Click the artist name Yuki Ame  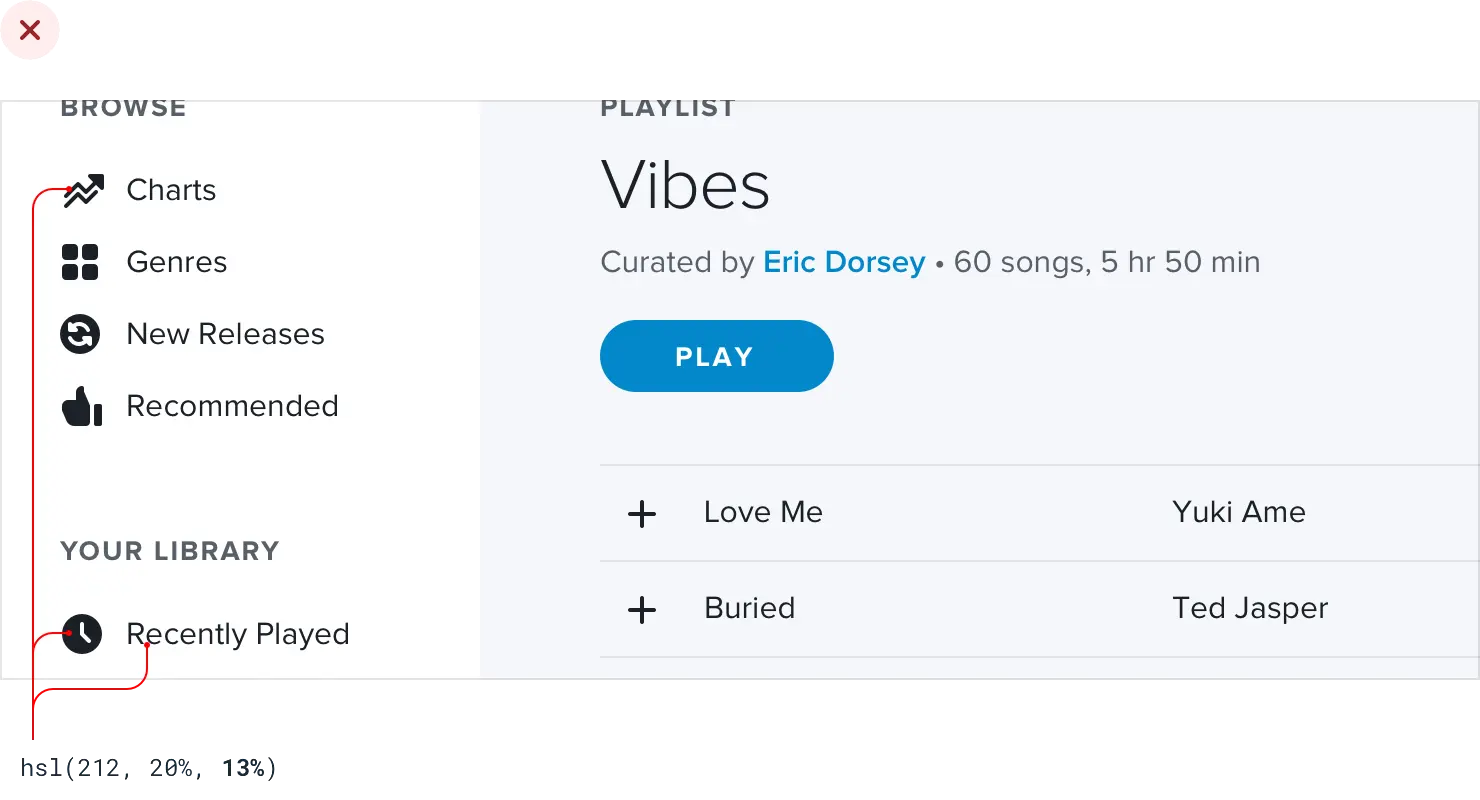click(x=1239, y=512)
